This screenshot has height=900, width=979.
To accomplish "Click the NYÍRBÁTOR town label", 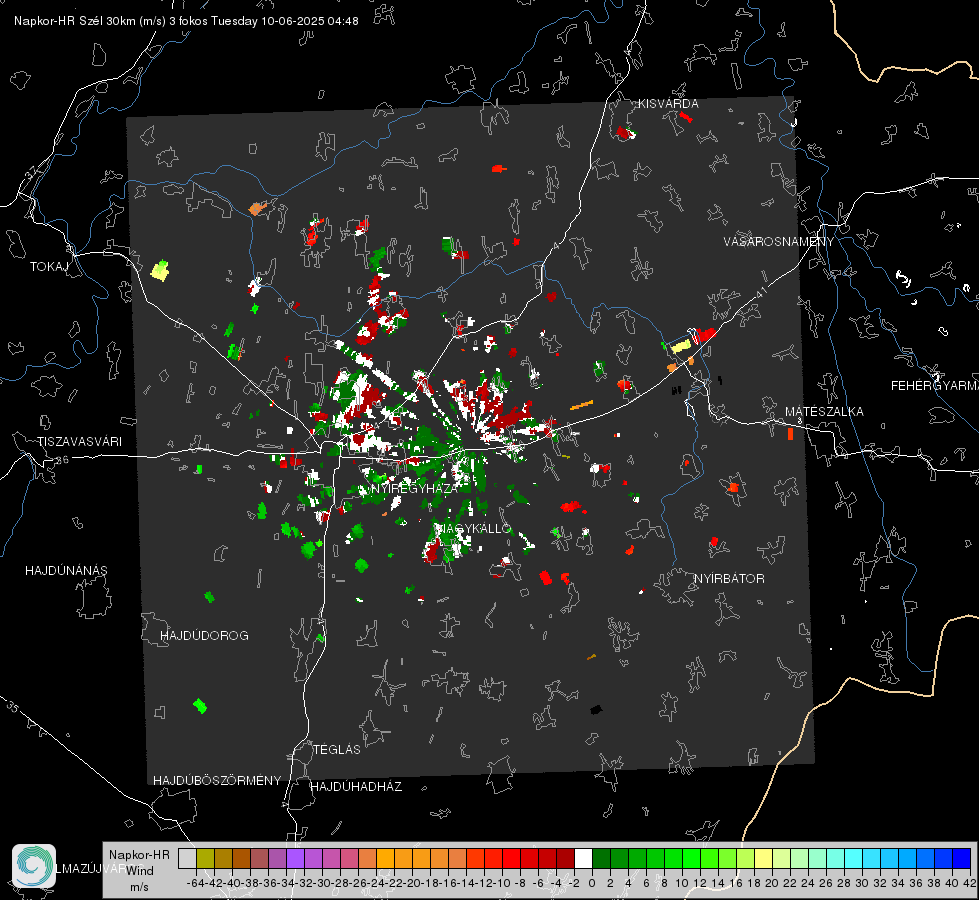I will pos(729,579).
